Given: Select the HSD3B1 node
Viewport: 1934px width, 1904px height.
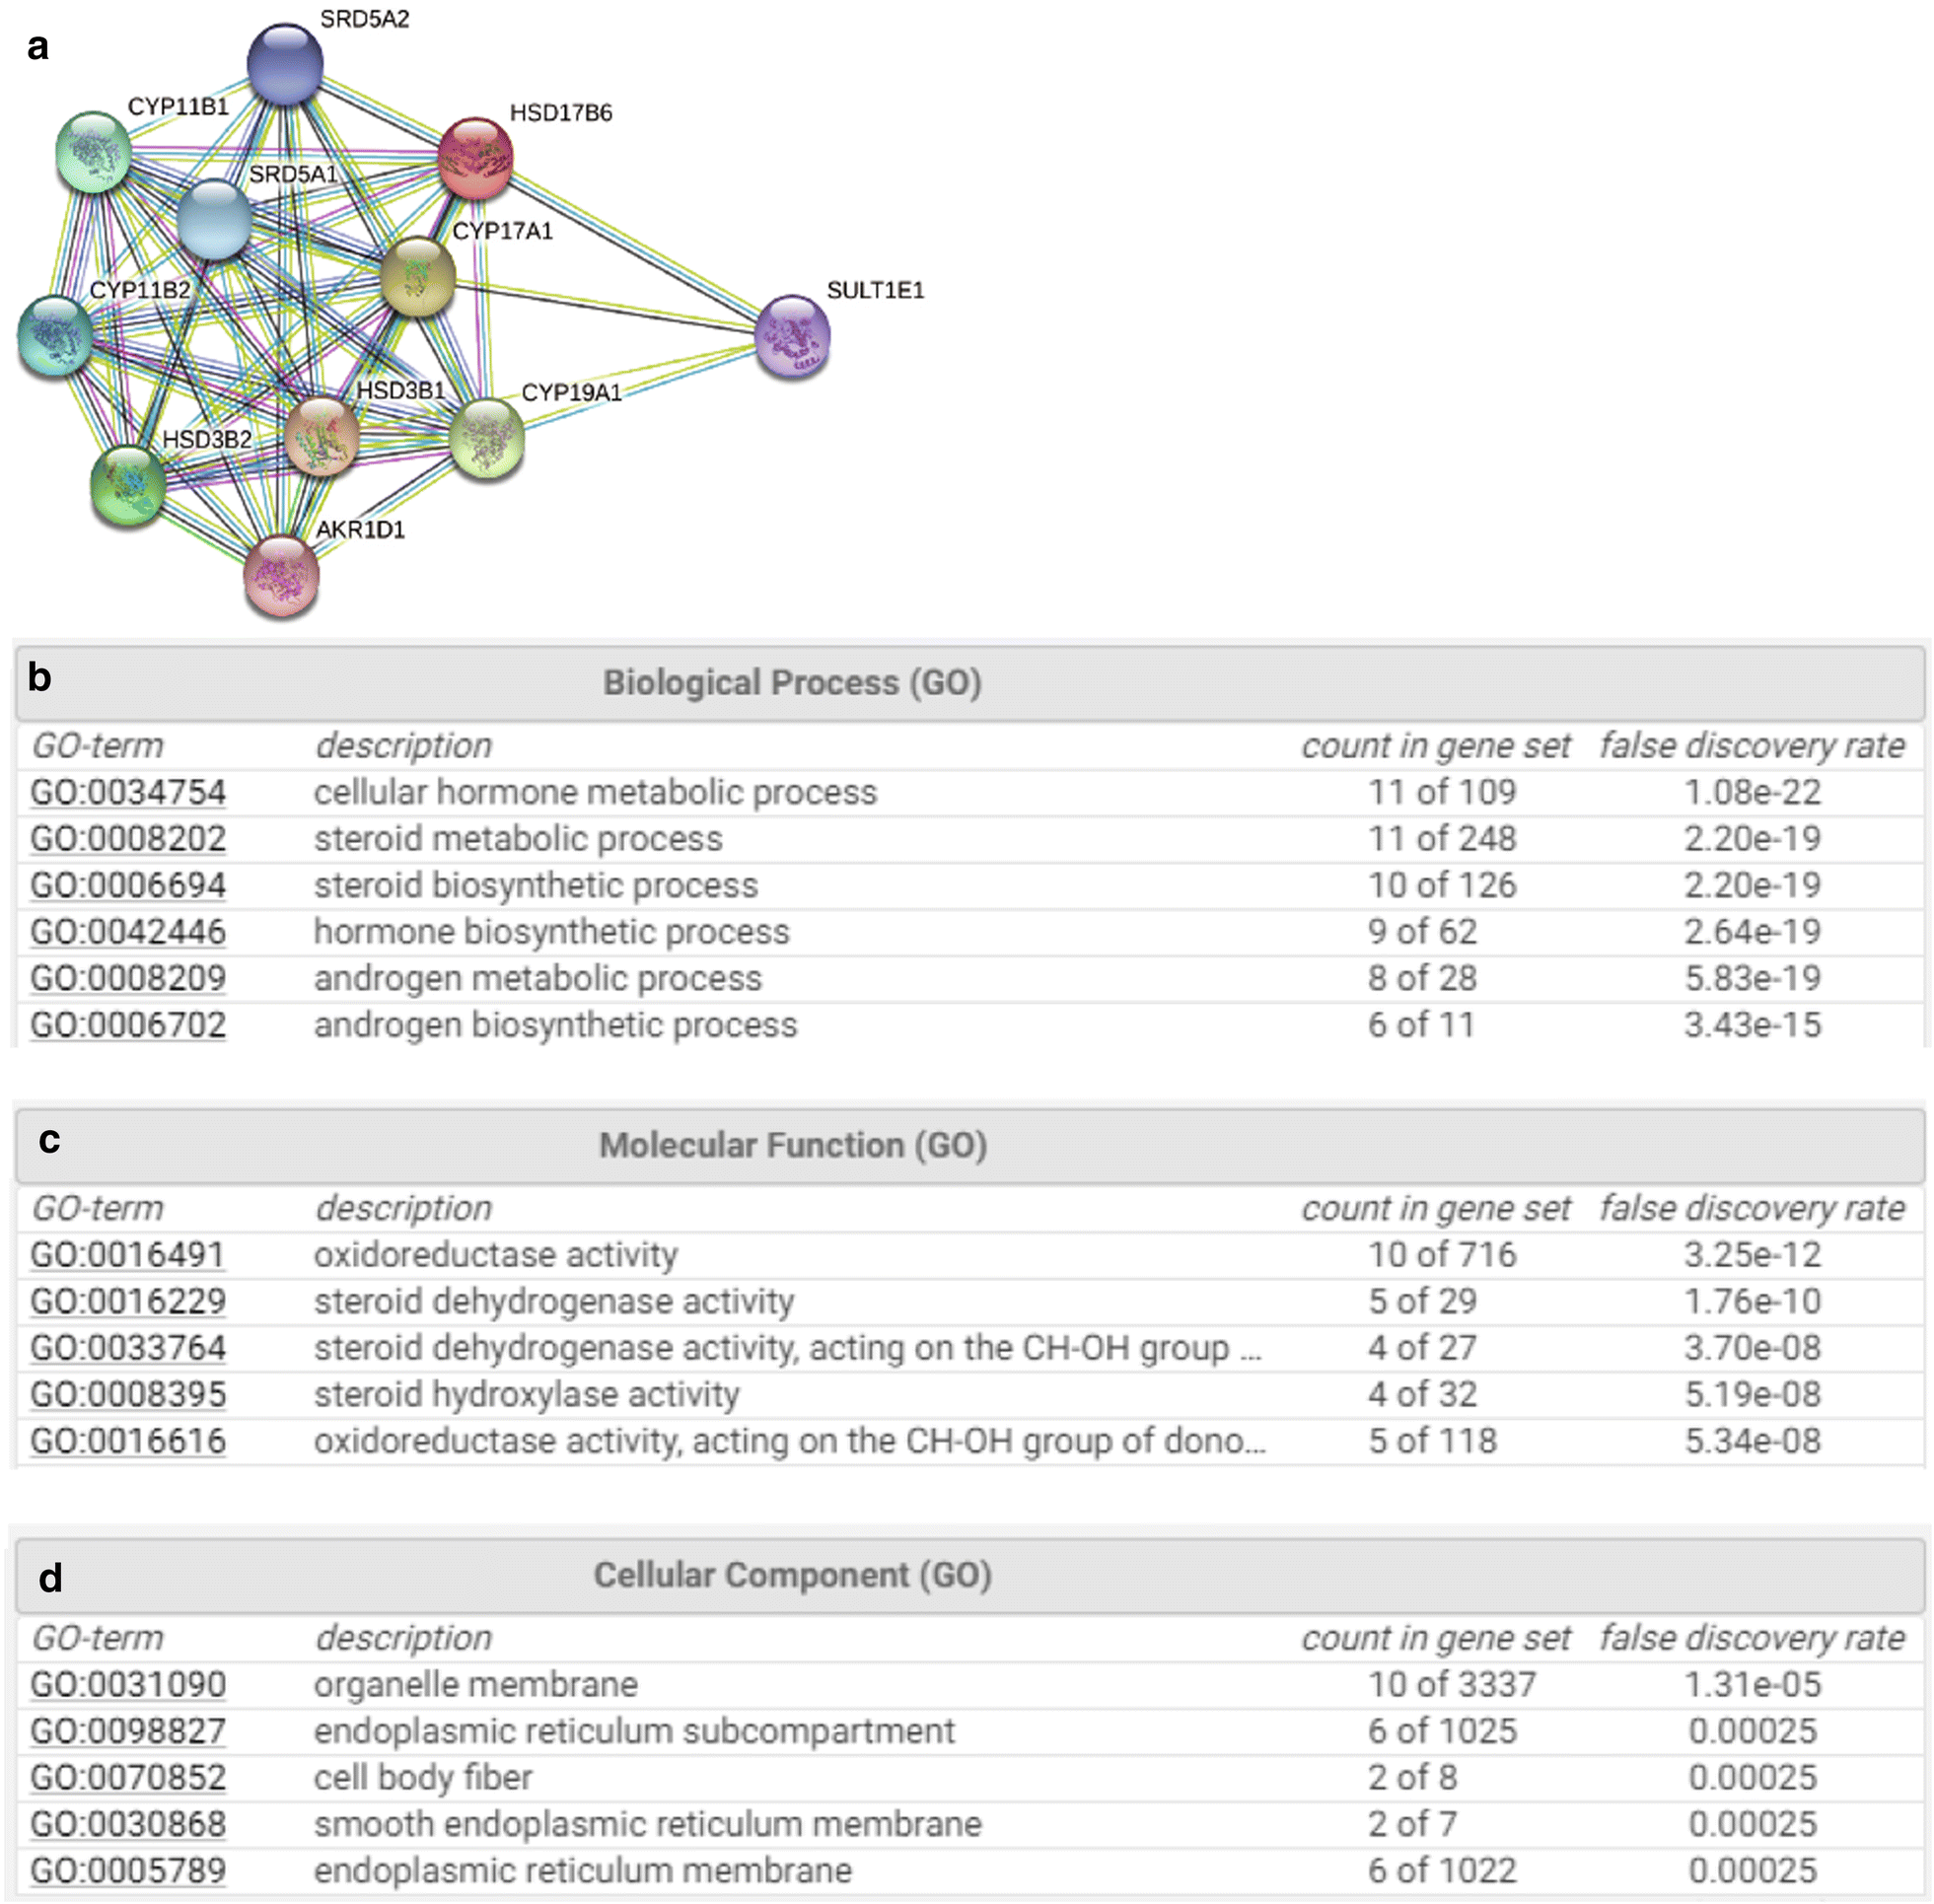Looking at the screenshot, I should point(322,436).
